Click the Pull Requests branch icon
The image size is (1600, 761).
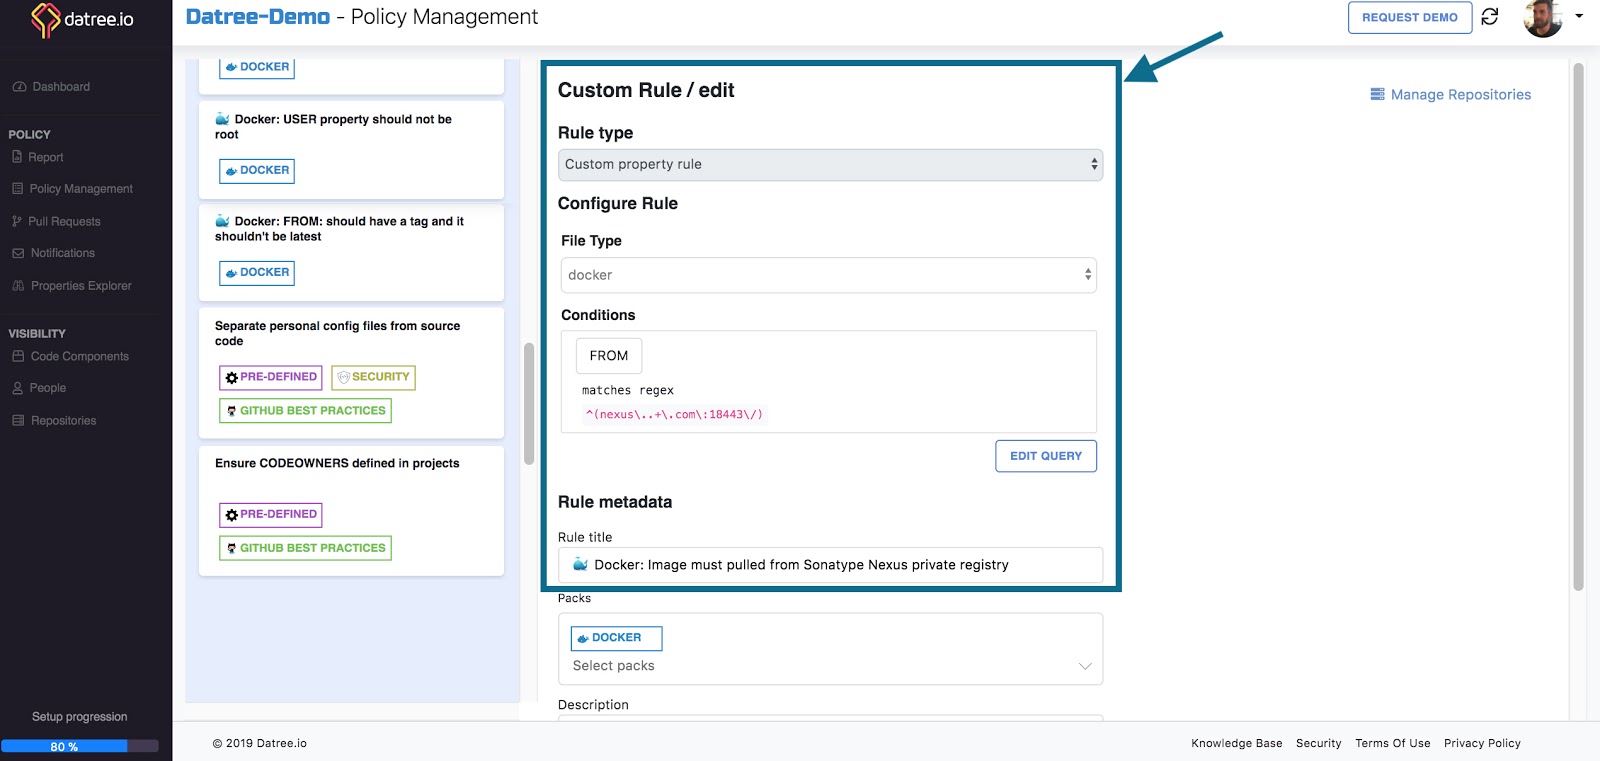[x=17, y=221]
